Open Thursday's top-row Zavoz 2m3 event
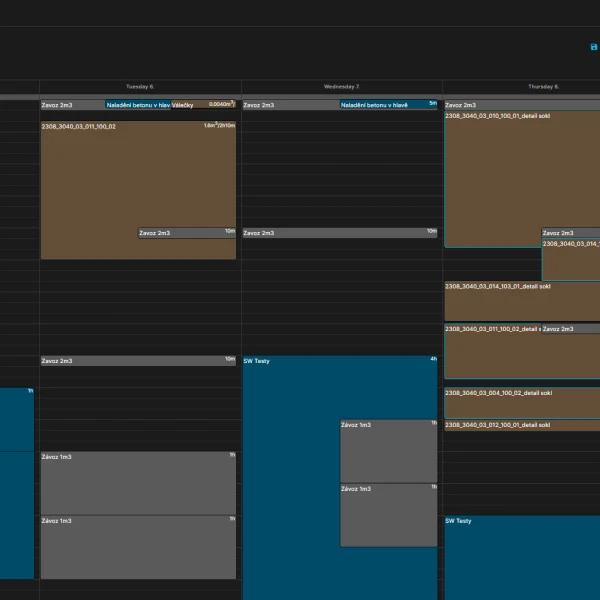Image resolution: width=600 pixels, height=600 pixels. [x=522, y=105]
